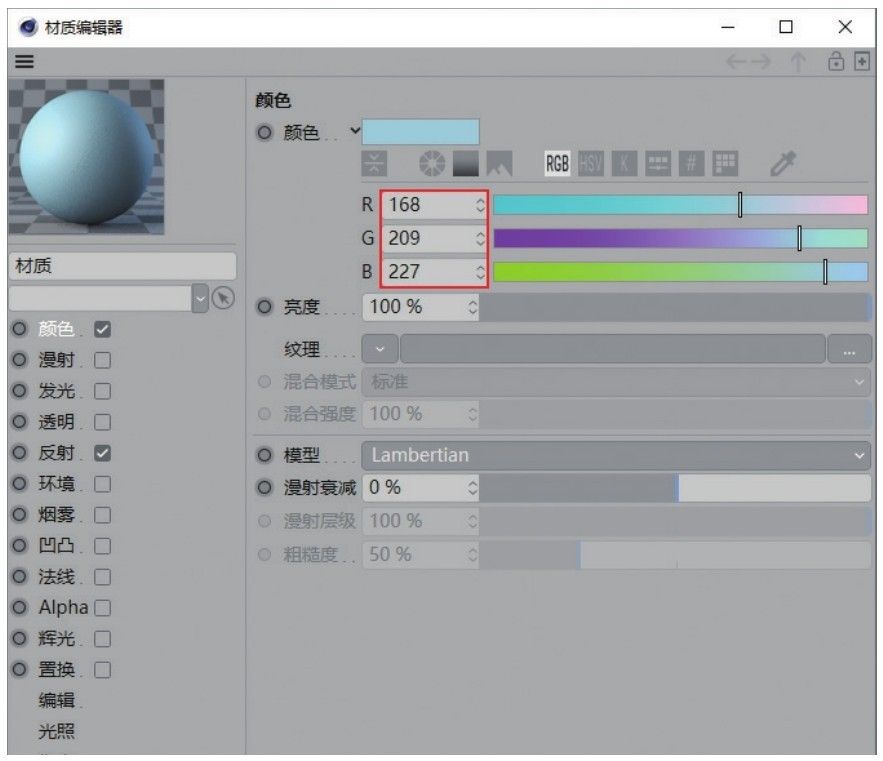Click the light blue color swatch

(420, 132)
